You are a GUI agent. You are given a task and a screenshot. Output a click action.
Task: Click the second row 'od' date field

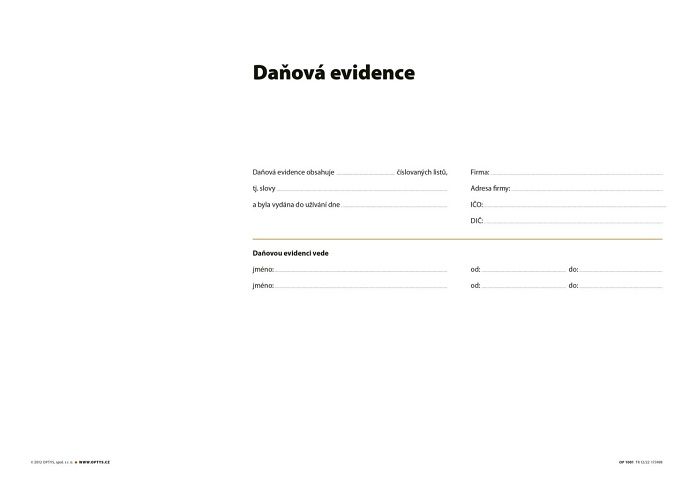click(x=523, y=286)
